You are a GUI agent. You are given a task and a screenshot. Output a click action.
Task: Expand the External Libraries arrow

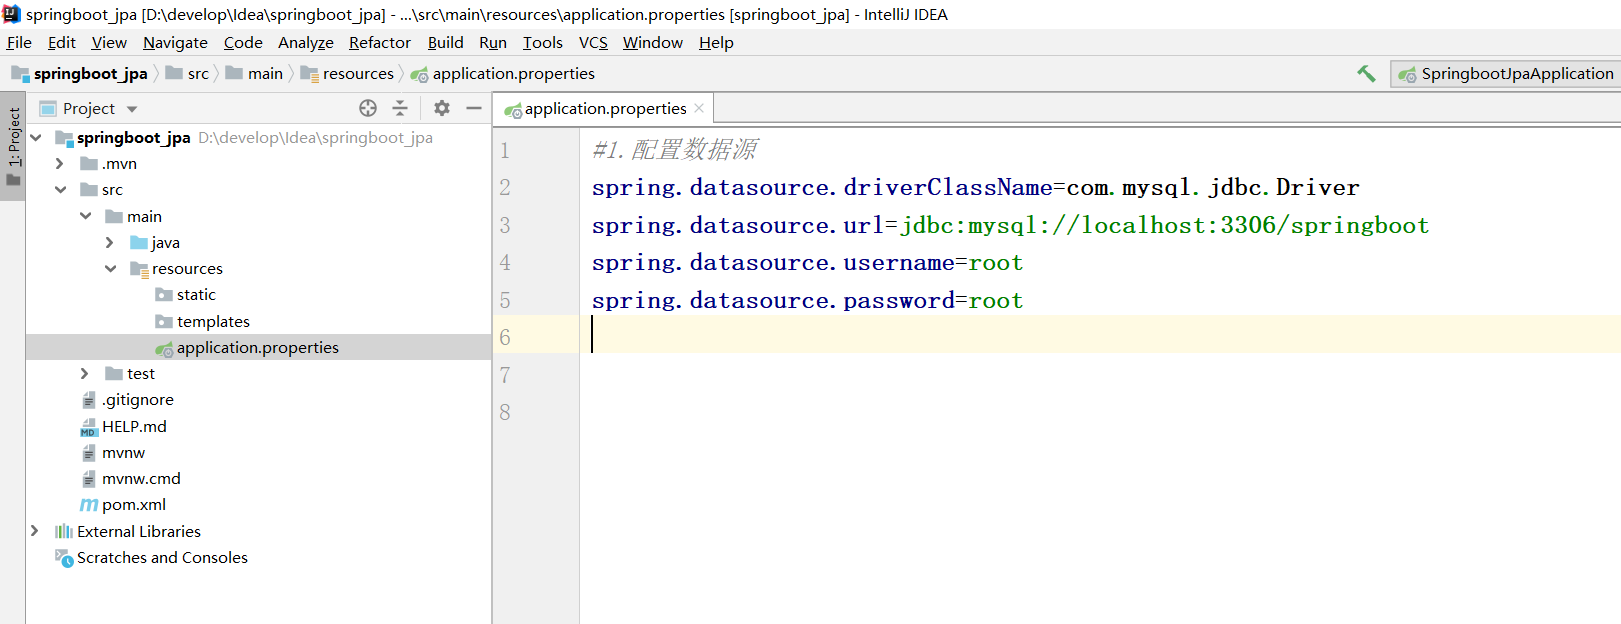pos(34,532)
